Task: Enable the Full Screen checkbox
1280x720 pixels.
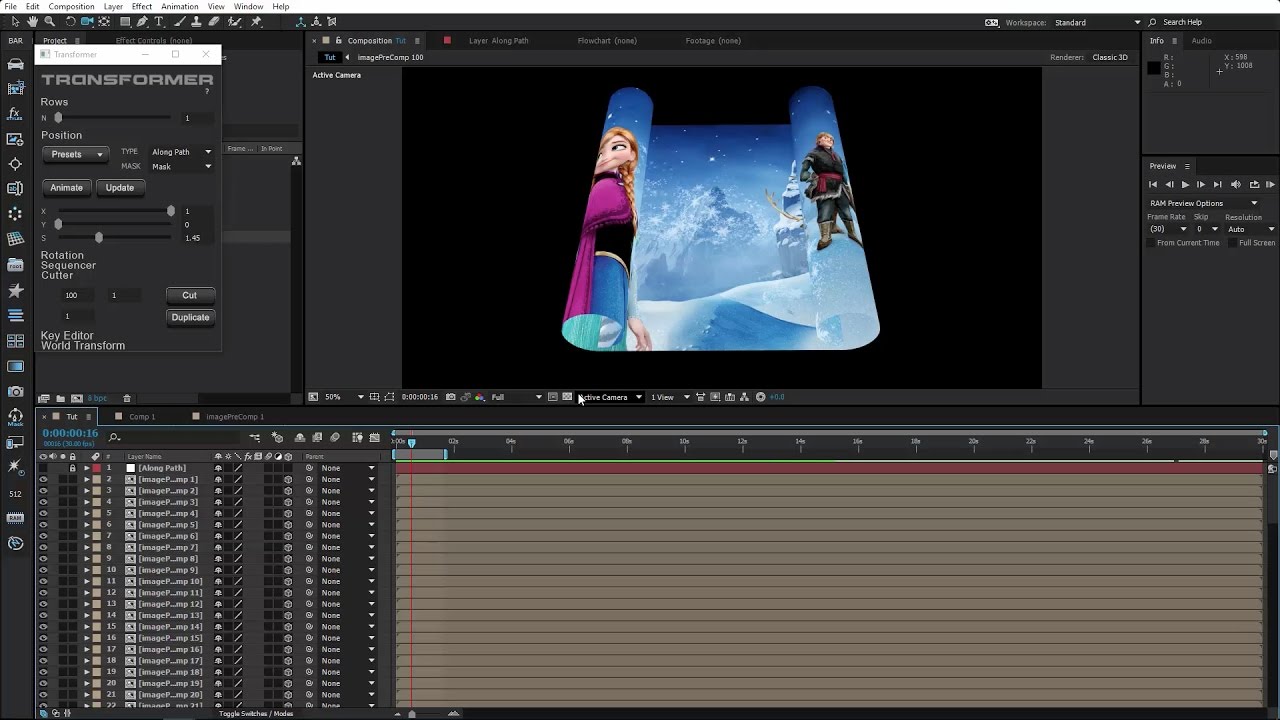Action: pos(1234,243)
